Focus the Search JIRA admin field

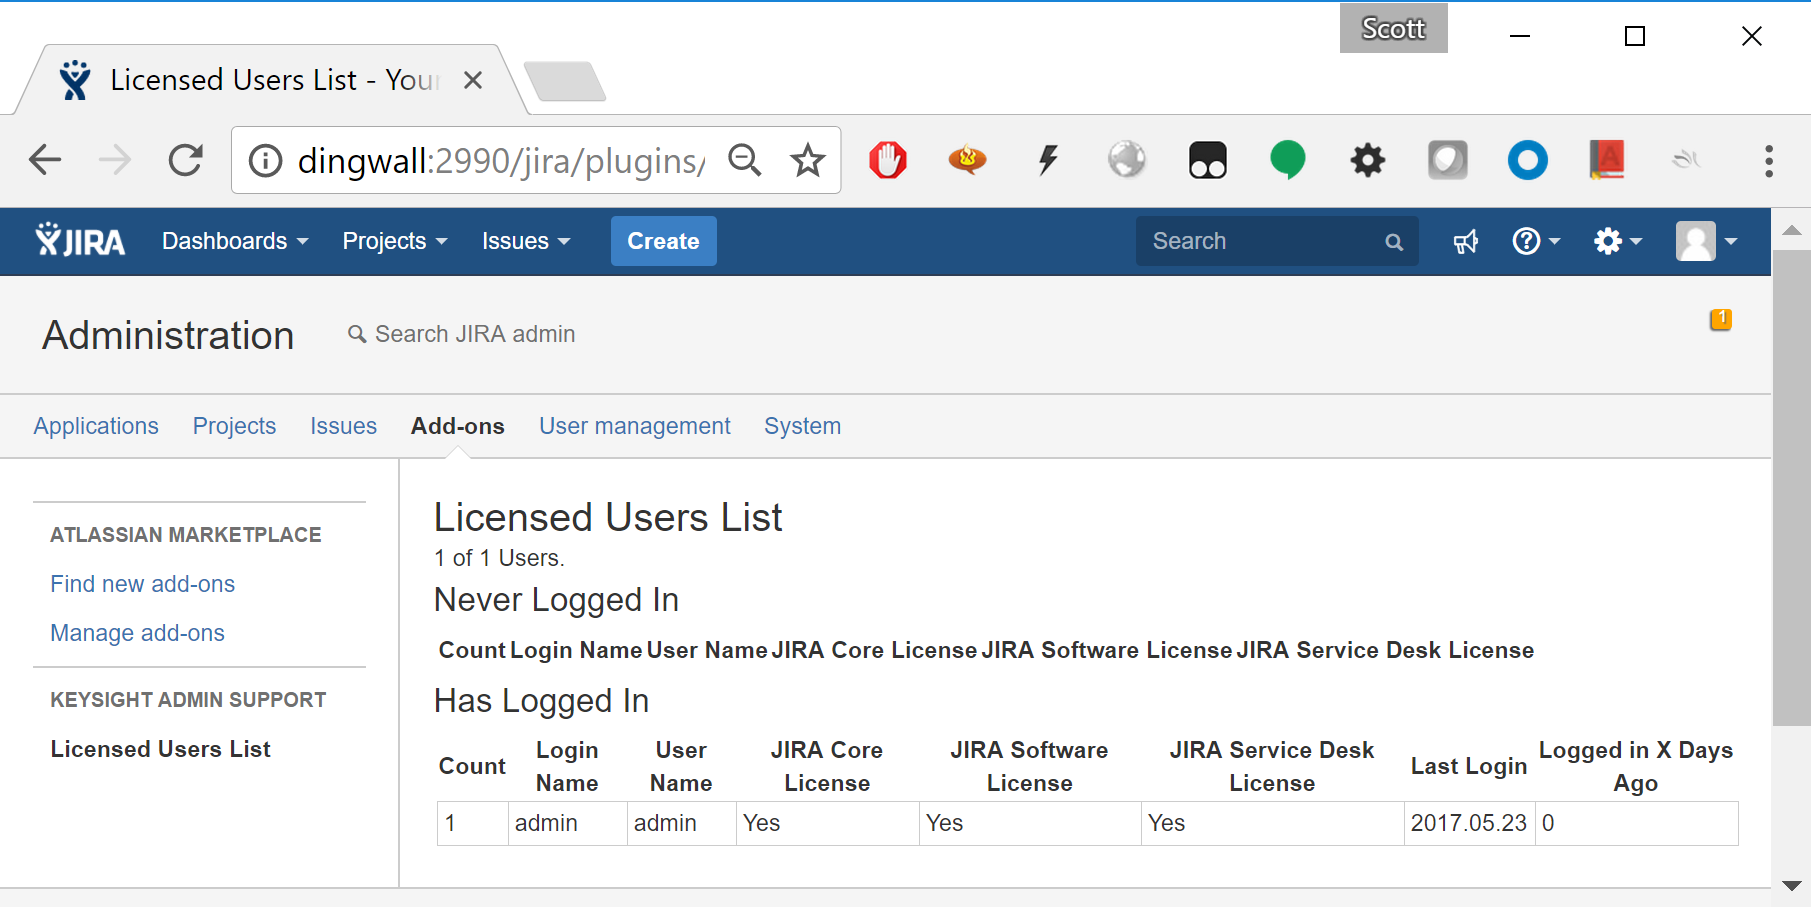coord(461,334)
